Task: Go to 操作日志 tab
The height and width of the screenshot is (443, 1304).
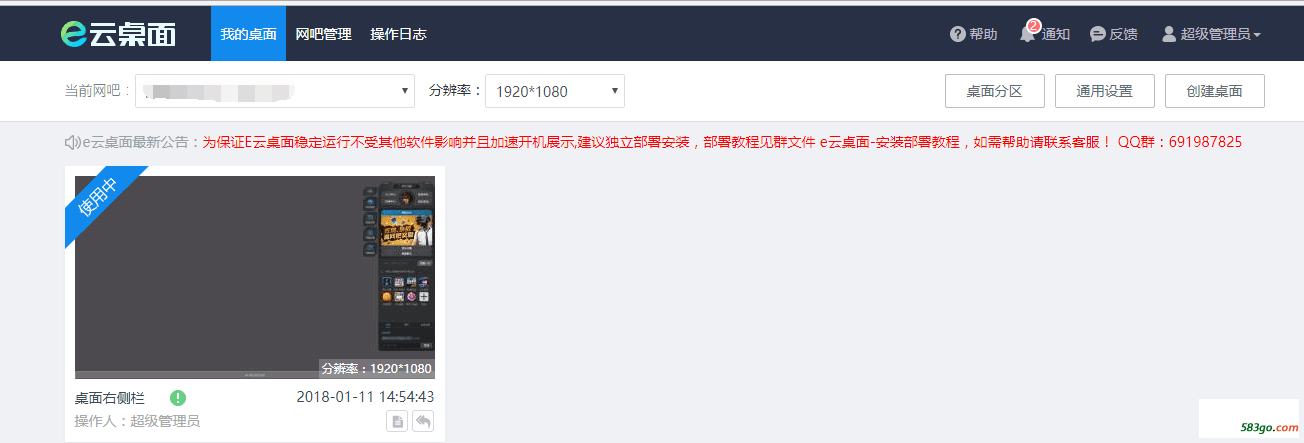Action: pyautogui.click(x=398, y=33)
